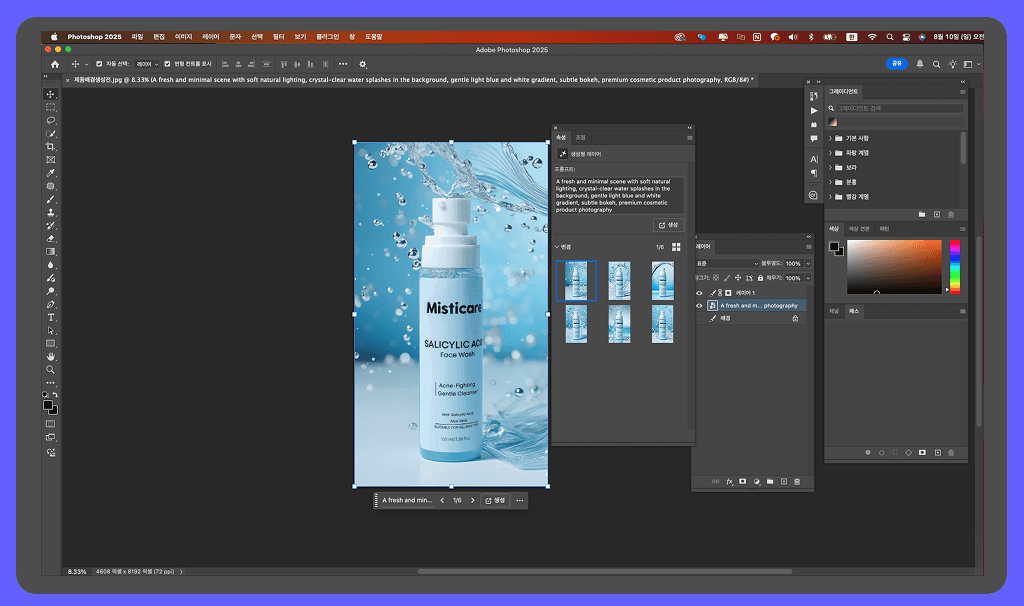The width and height of the screenshot is (1024, 606).
Task: Open the 플러그인 (Plugins) menu
Action: tap(328, 37)
